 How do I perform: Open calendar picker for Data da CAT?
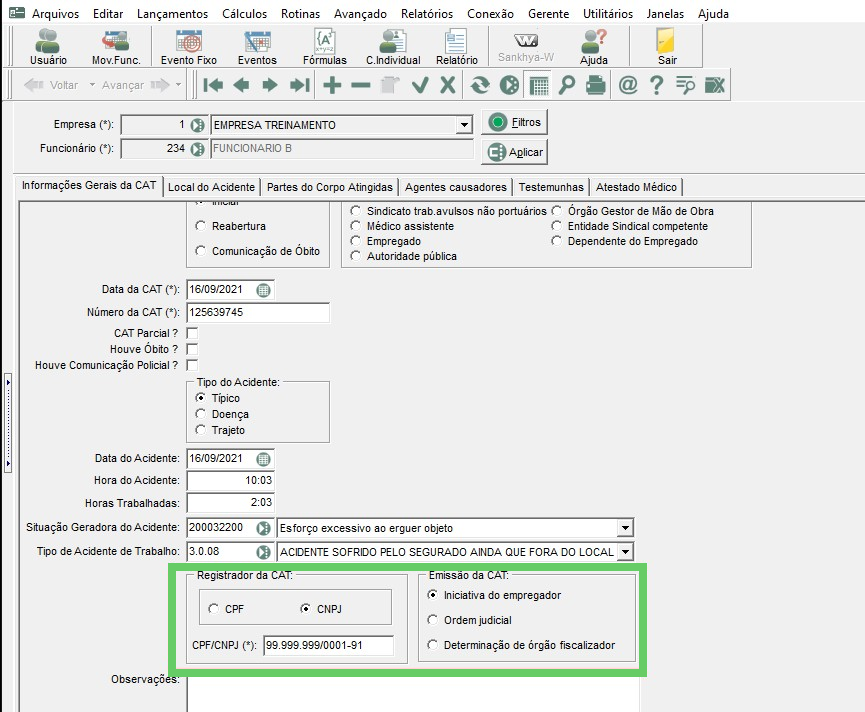[264, 290]
